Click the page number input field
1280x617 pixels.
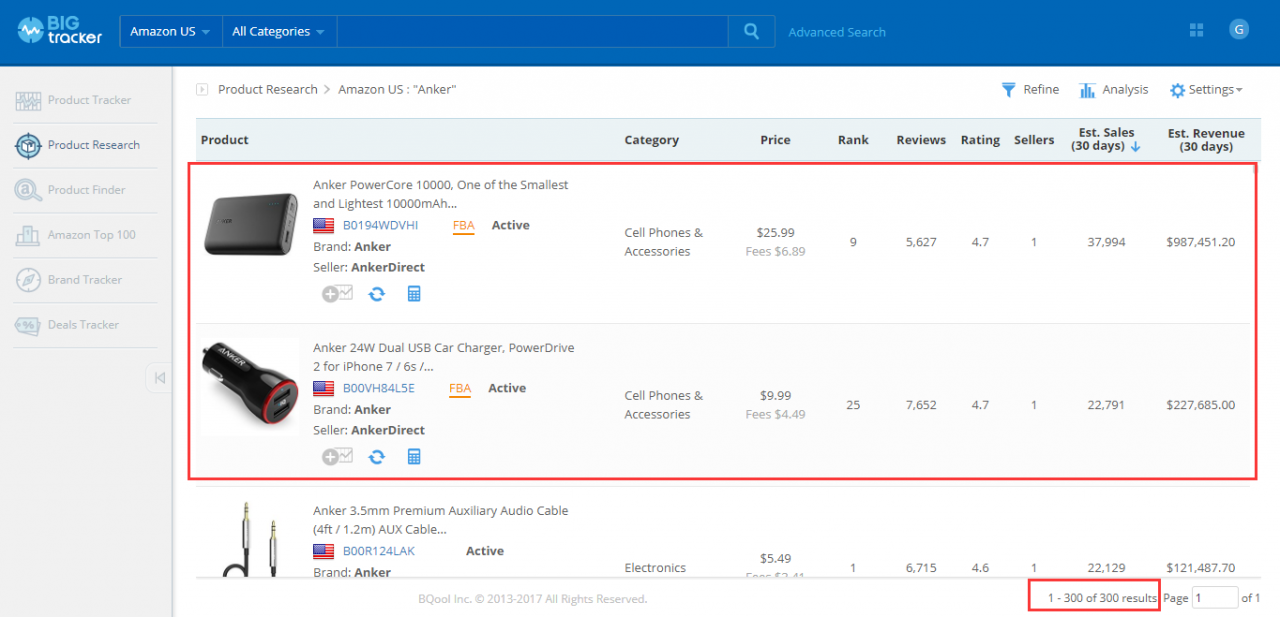click(x=1215, y=598)
